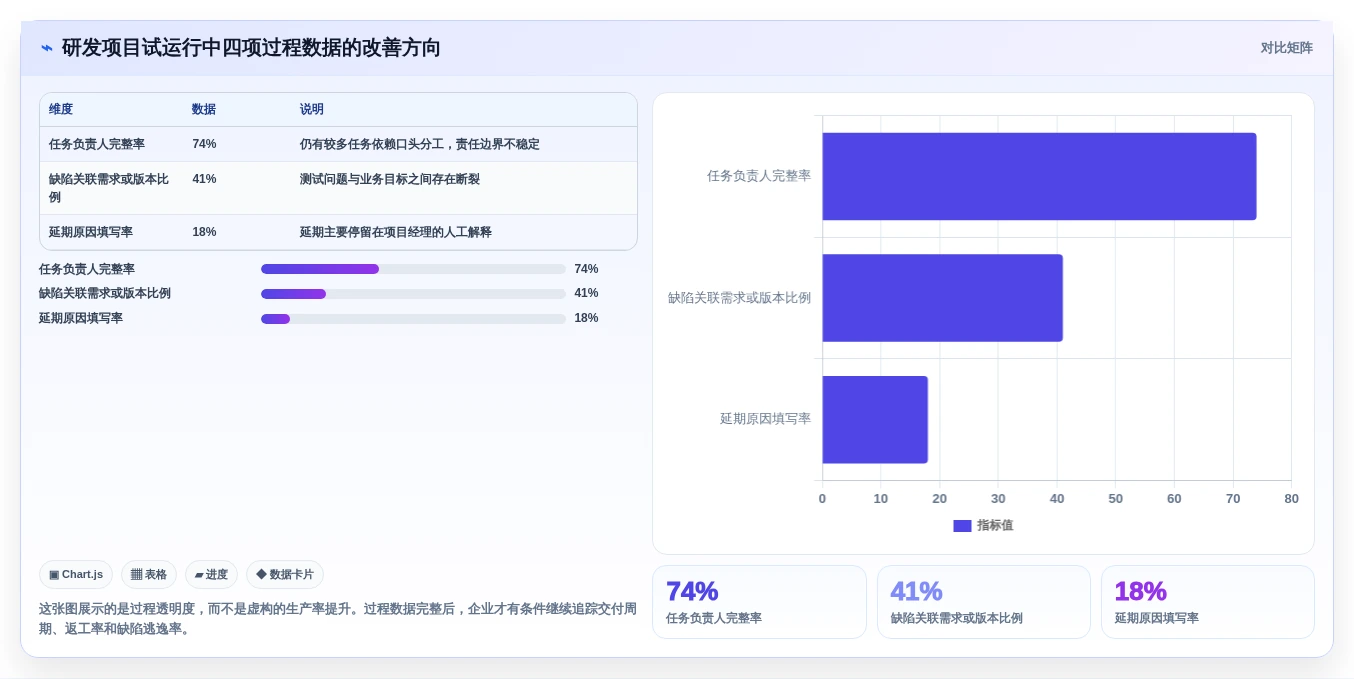This screenshot has height=679, width=1354.
Task: Select the Chart.js tag chip
Action: click(76, 574)
